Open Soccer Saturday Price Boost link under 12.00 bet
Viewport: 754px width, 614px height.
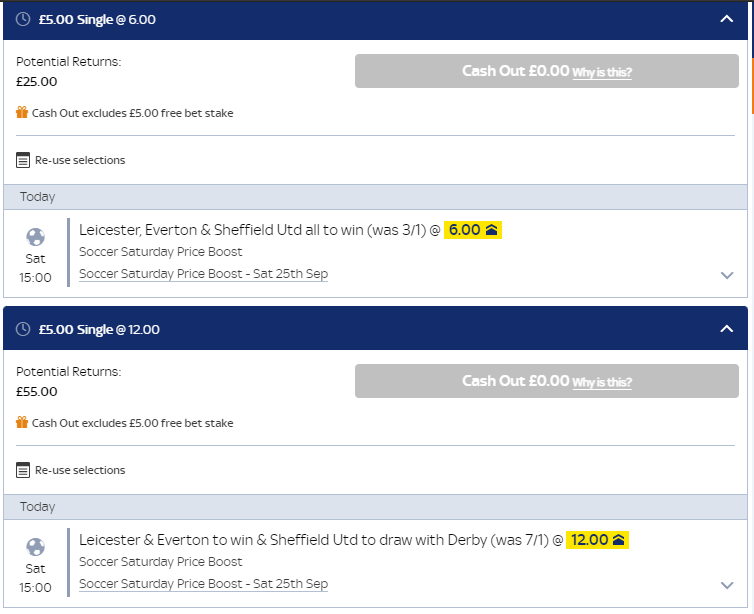(203, 584)
